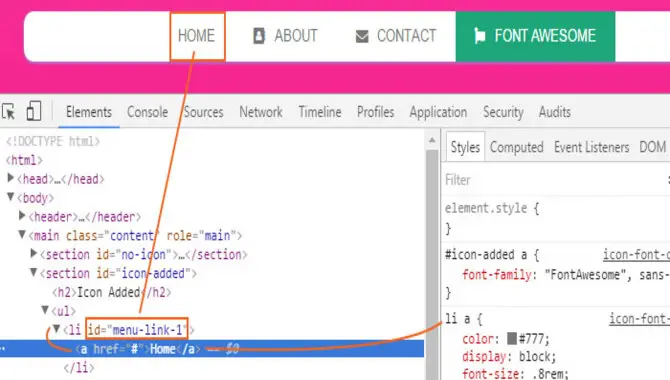Click the HOME navigation link
Viewport: 670px width, 380px height.
coord(197,36)
